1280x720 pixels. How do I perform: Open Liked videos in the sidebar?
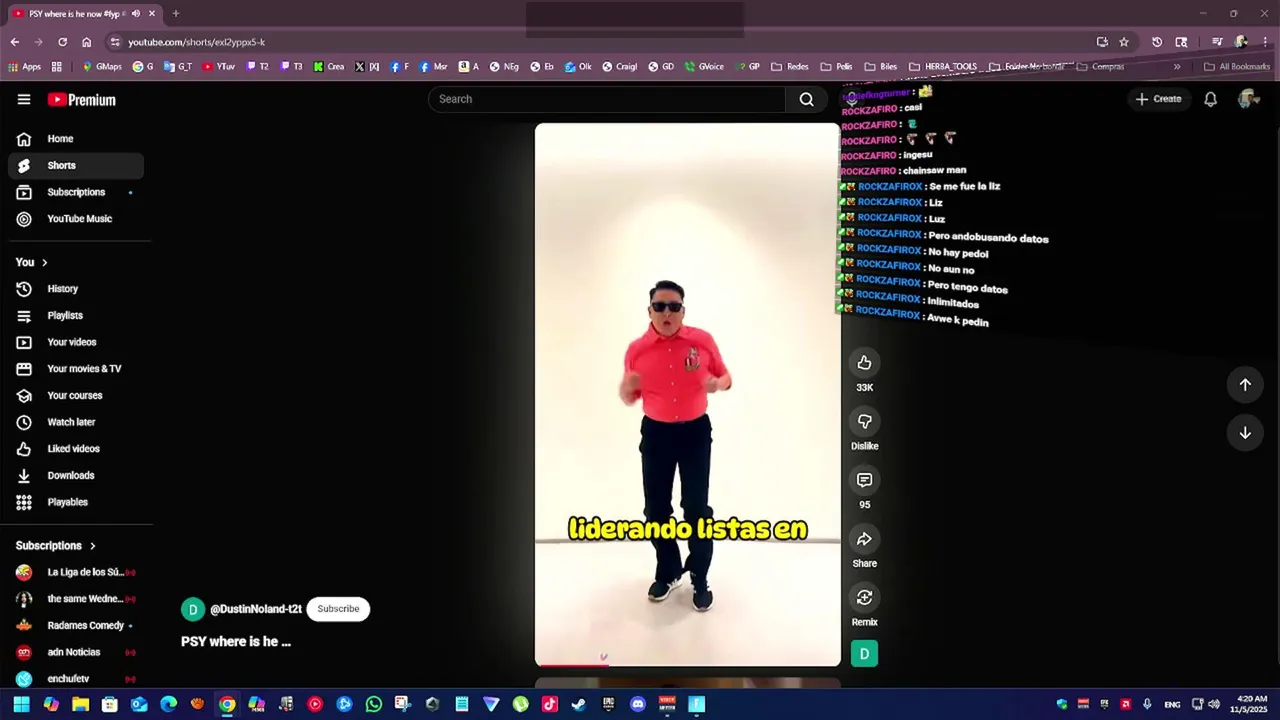pos(76,449)
